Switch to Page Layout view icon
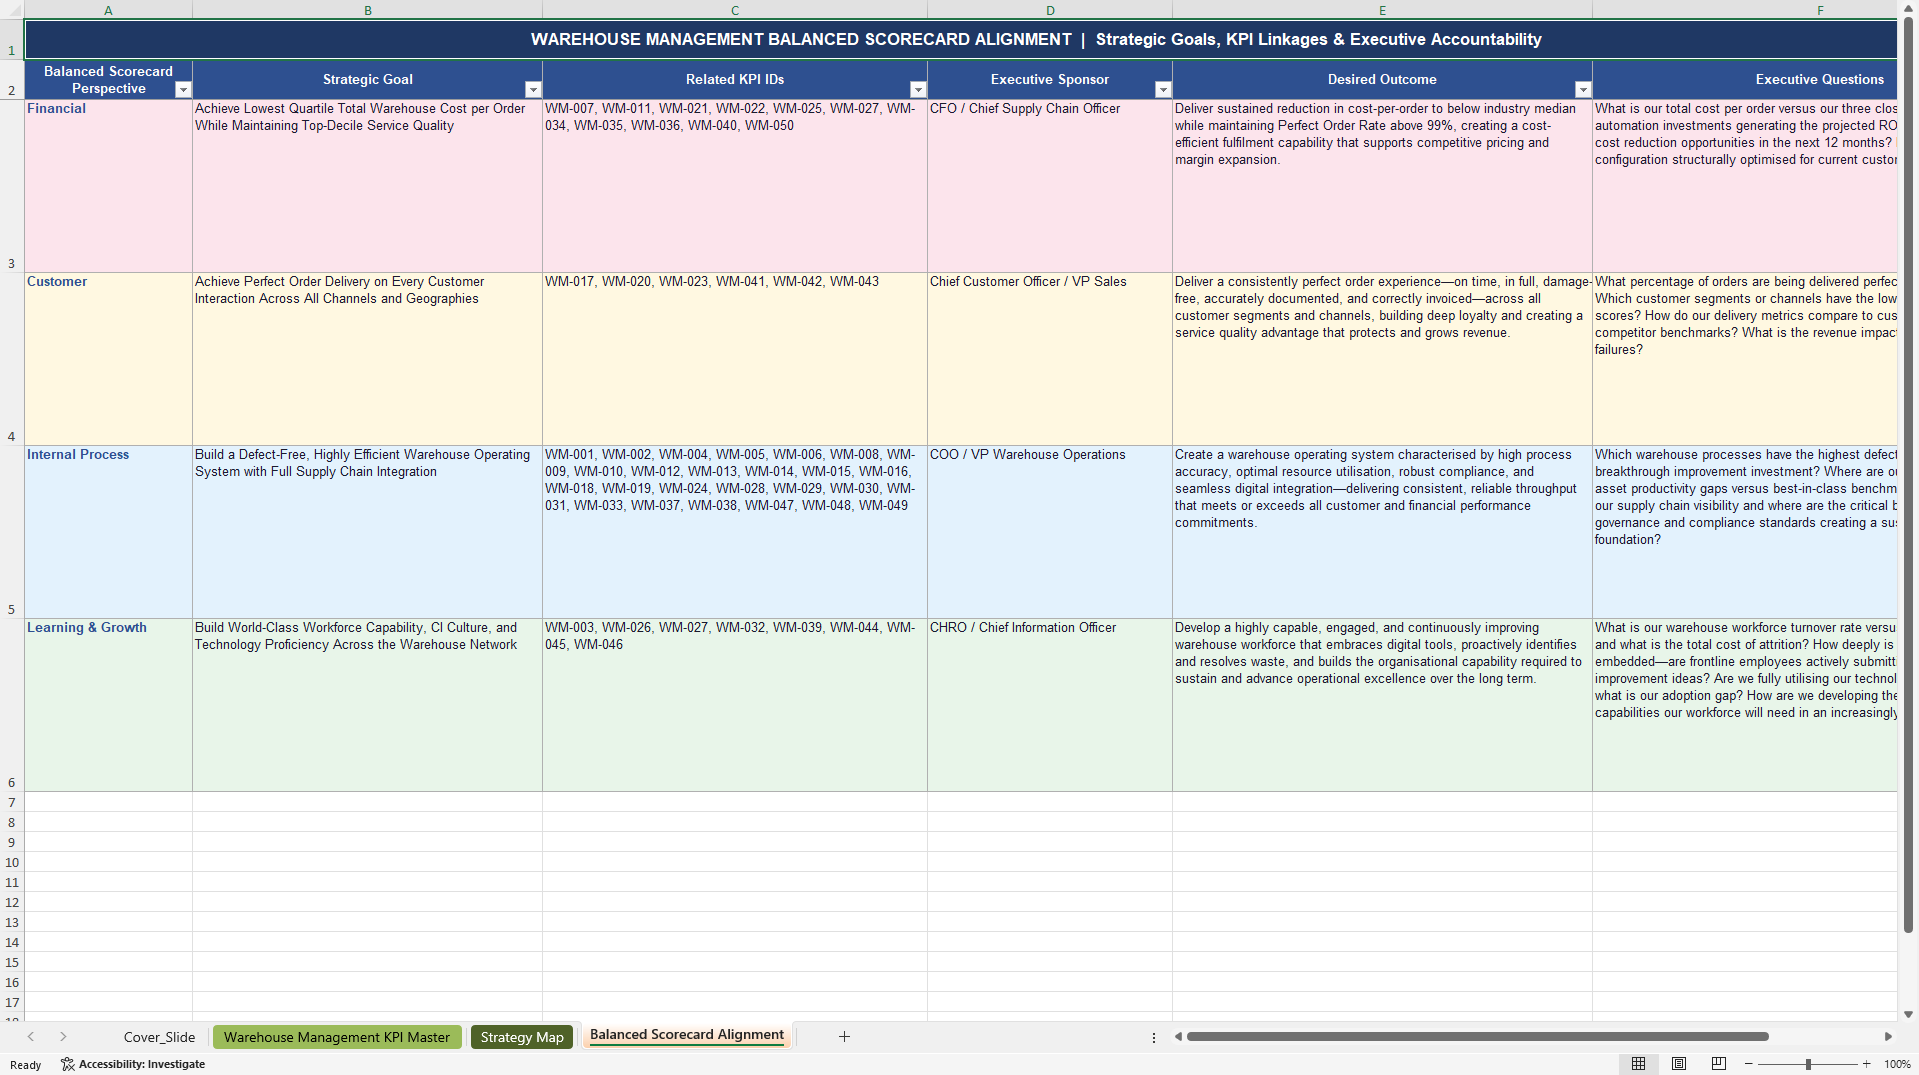The image size is (1919, 1075). coord(1679,1064)
